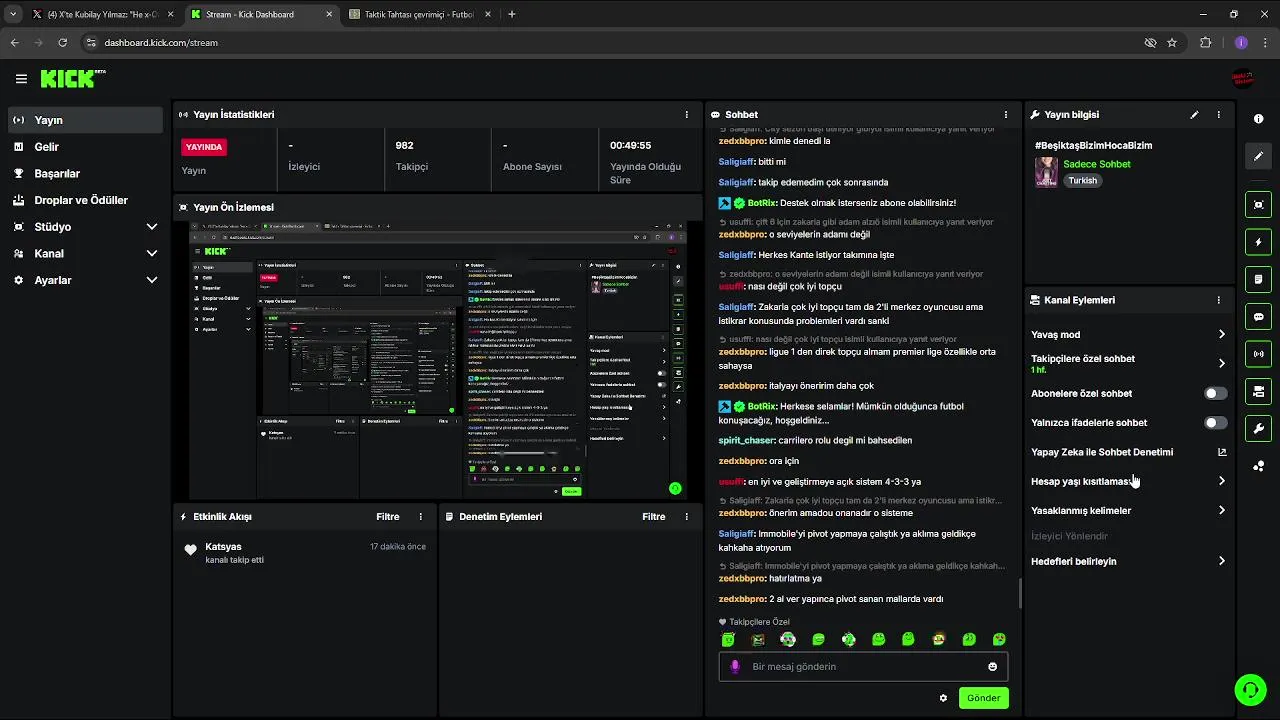Open Chrome extensions puzzle icon
The width and height of the screenshot is (1280, 720).
pos(1205,43)
